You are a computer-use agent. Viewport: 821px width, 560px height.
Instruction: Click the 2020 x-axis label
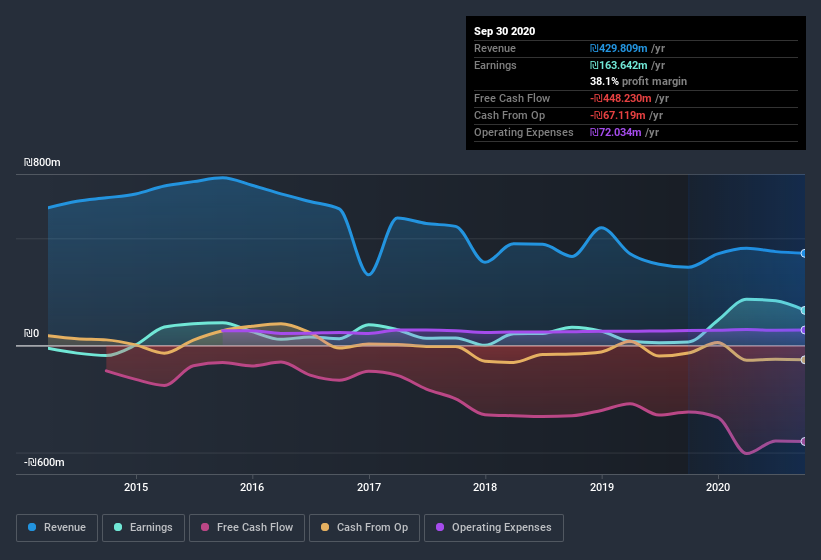[x=717, y=488]
